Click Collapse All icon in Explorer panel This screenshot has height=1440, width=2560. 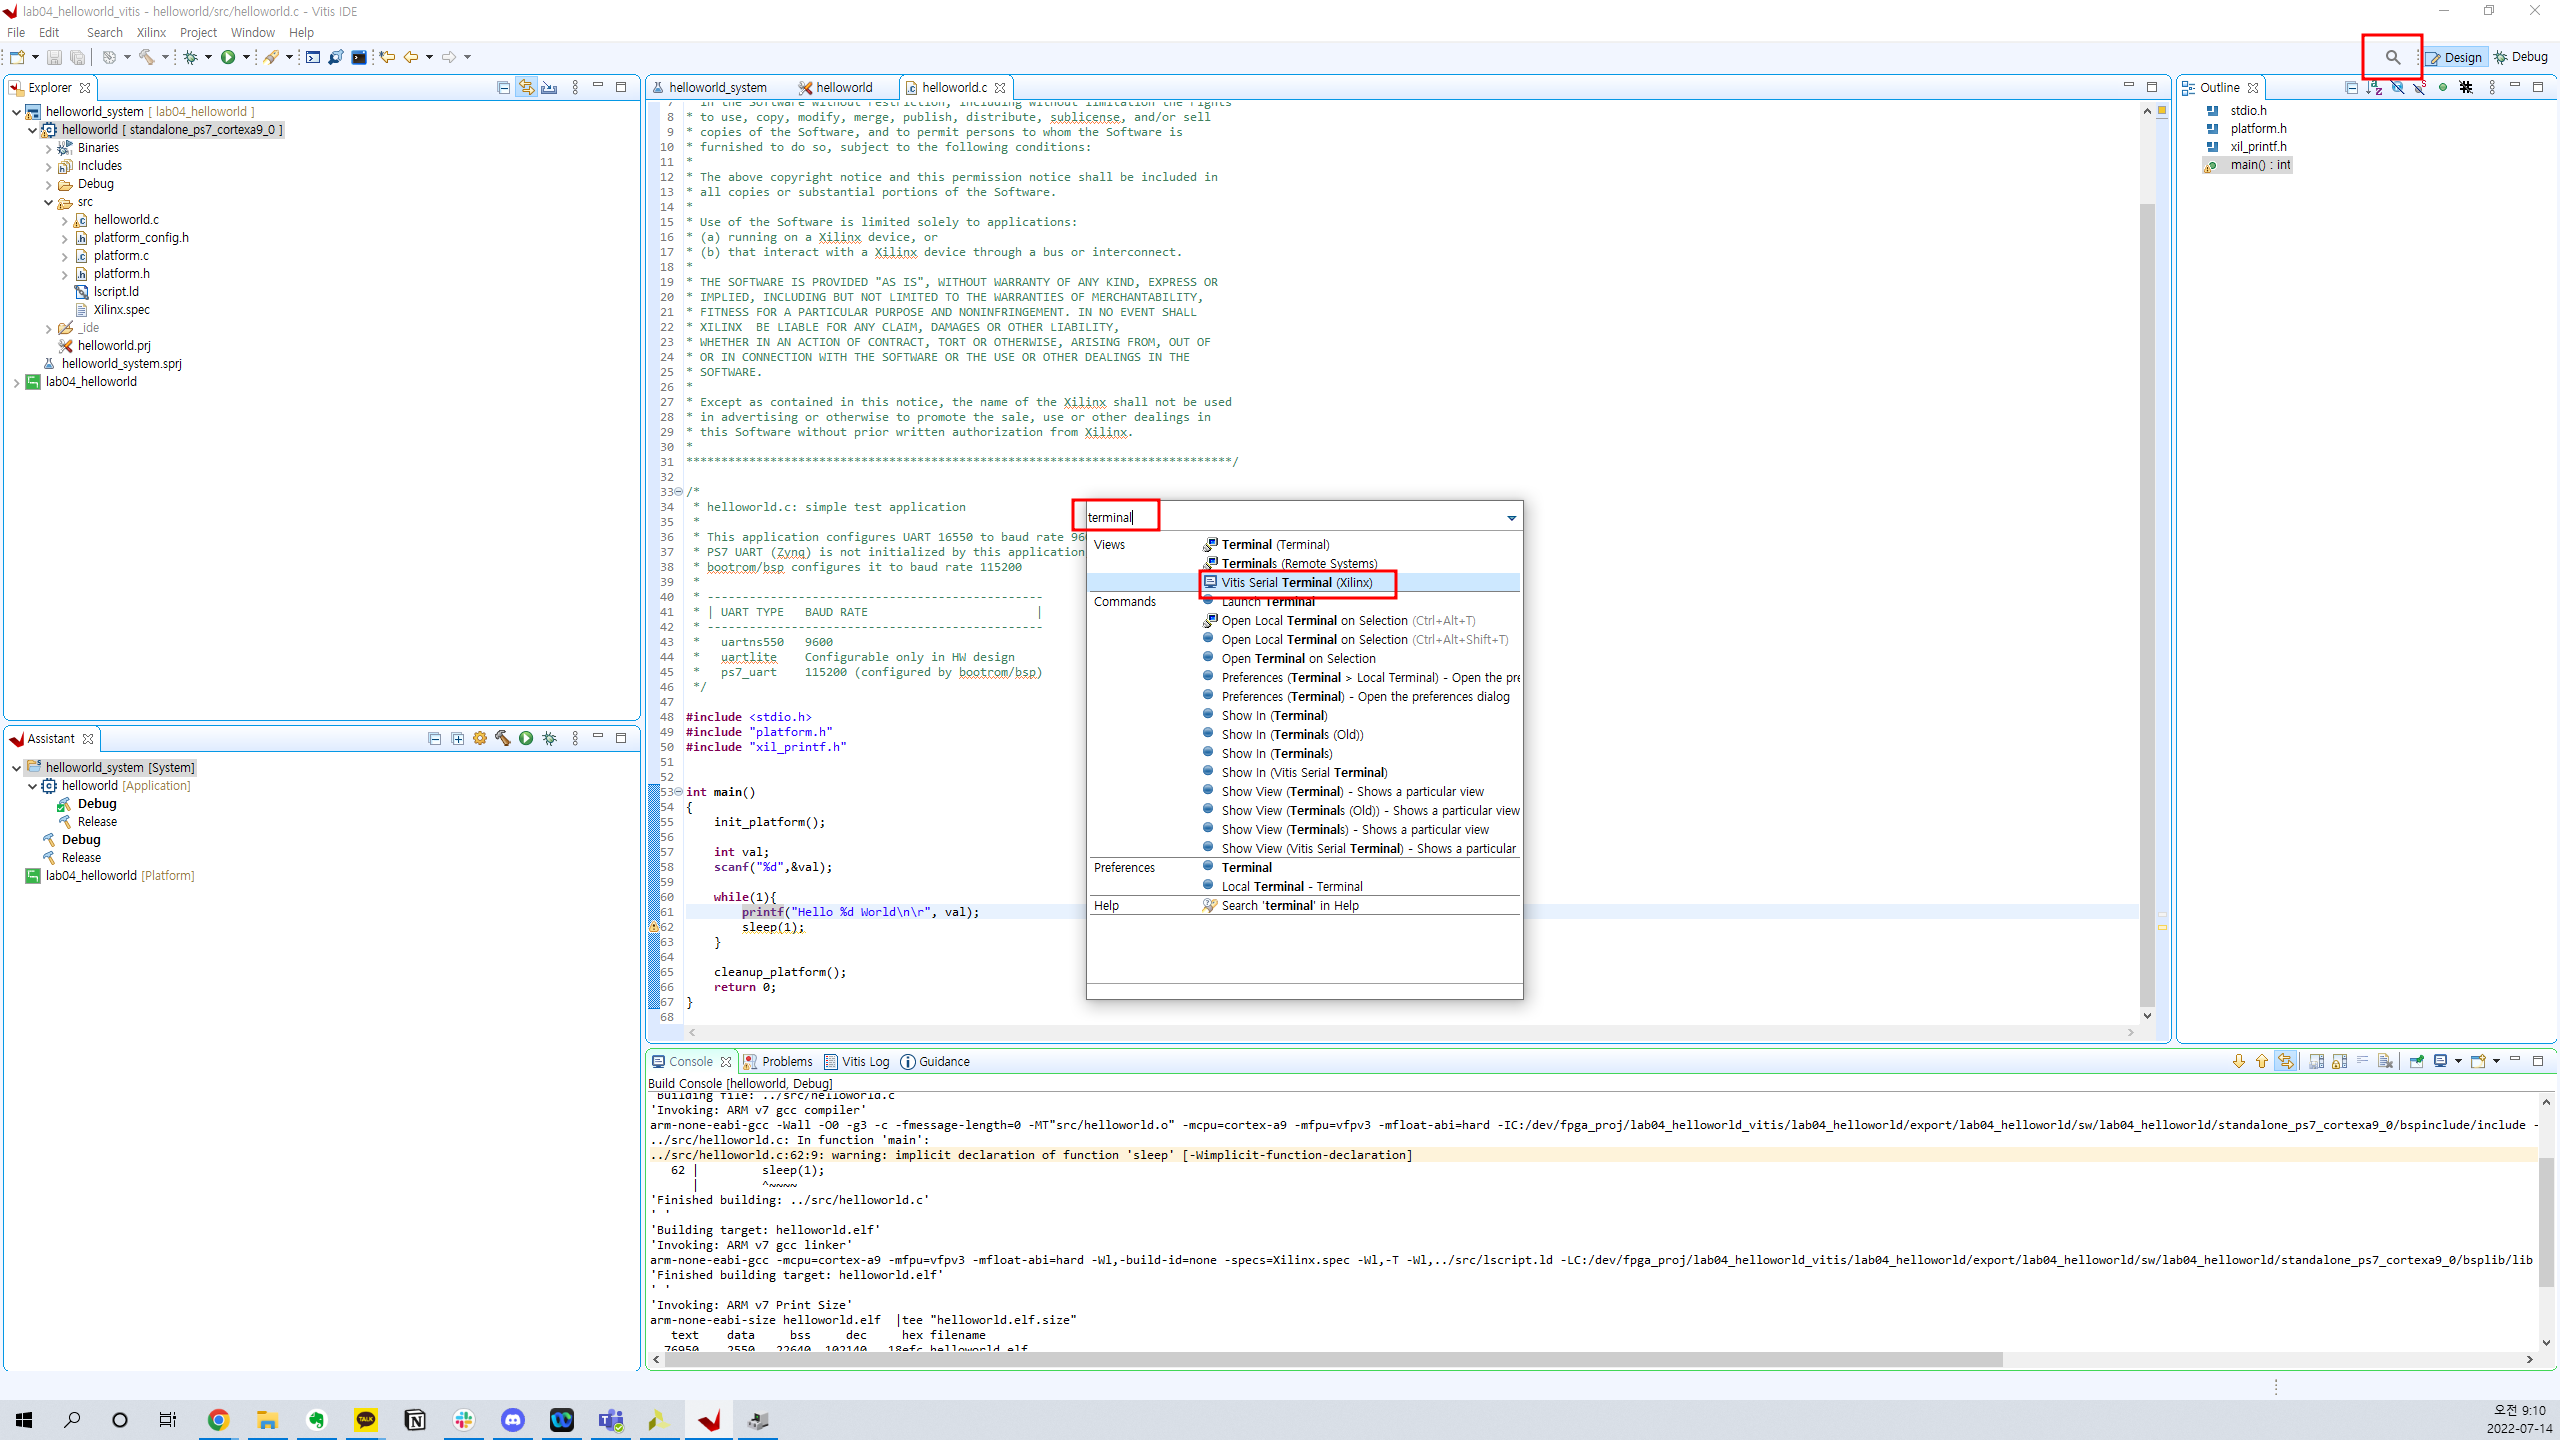click(503, 88)
